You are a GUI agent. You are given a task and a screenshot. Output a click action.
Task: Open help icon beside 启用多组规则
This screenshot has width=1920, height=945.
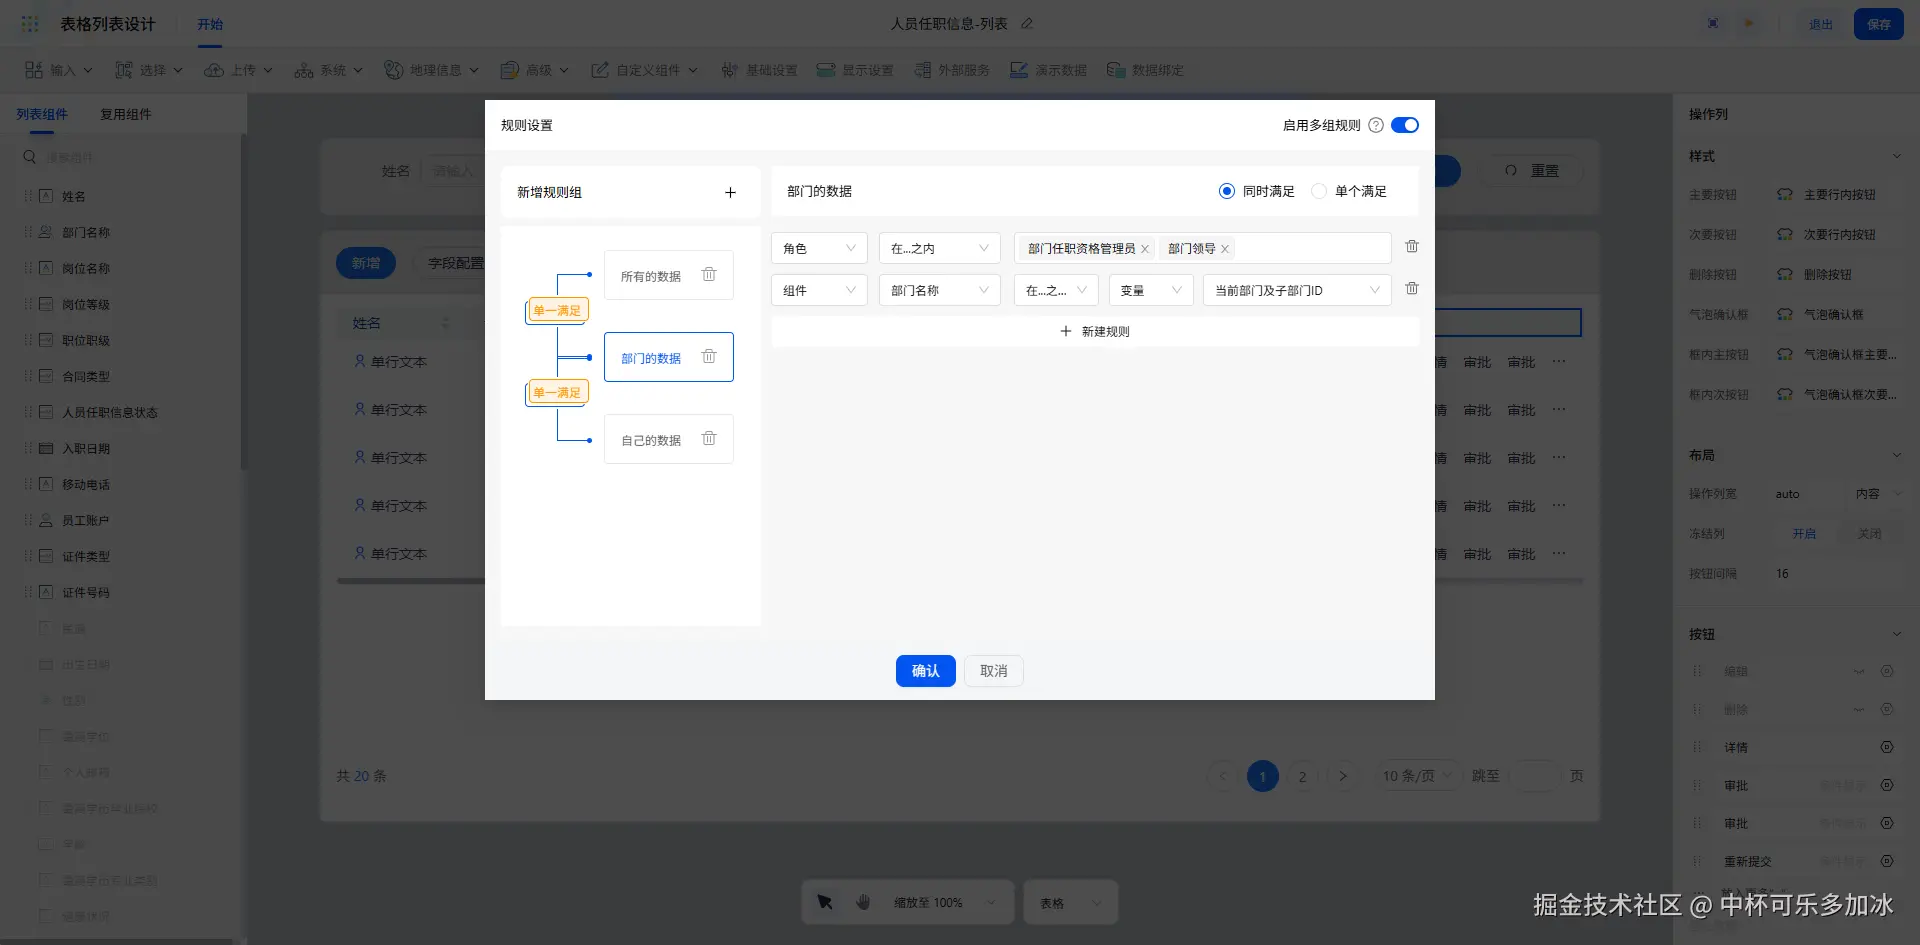click(1376, 125)
